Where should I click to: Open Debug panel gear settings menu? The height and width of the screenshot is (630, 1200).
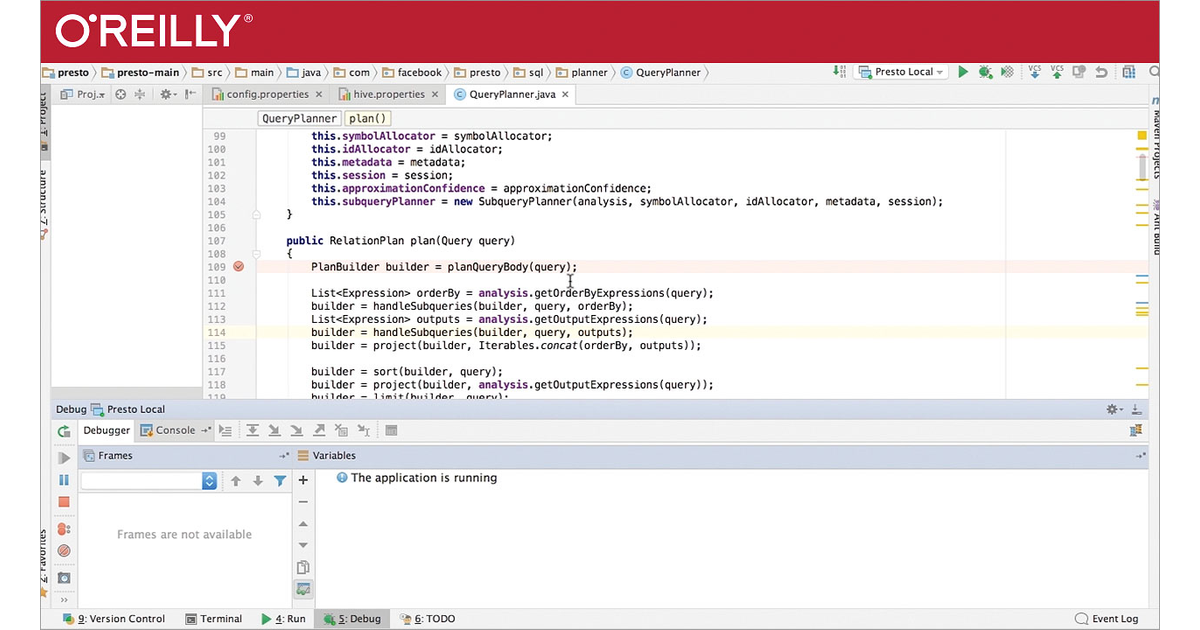1115,409
